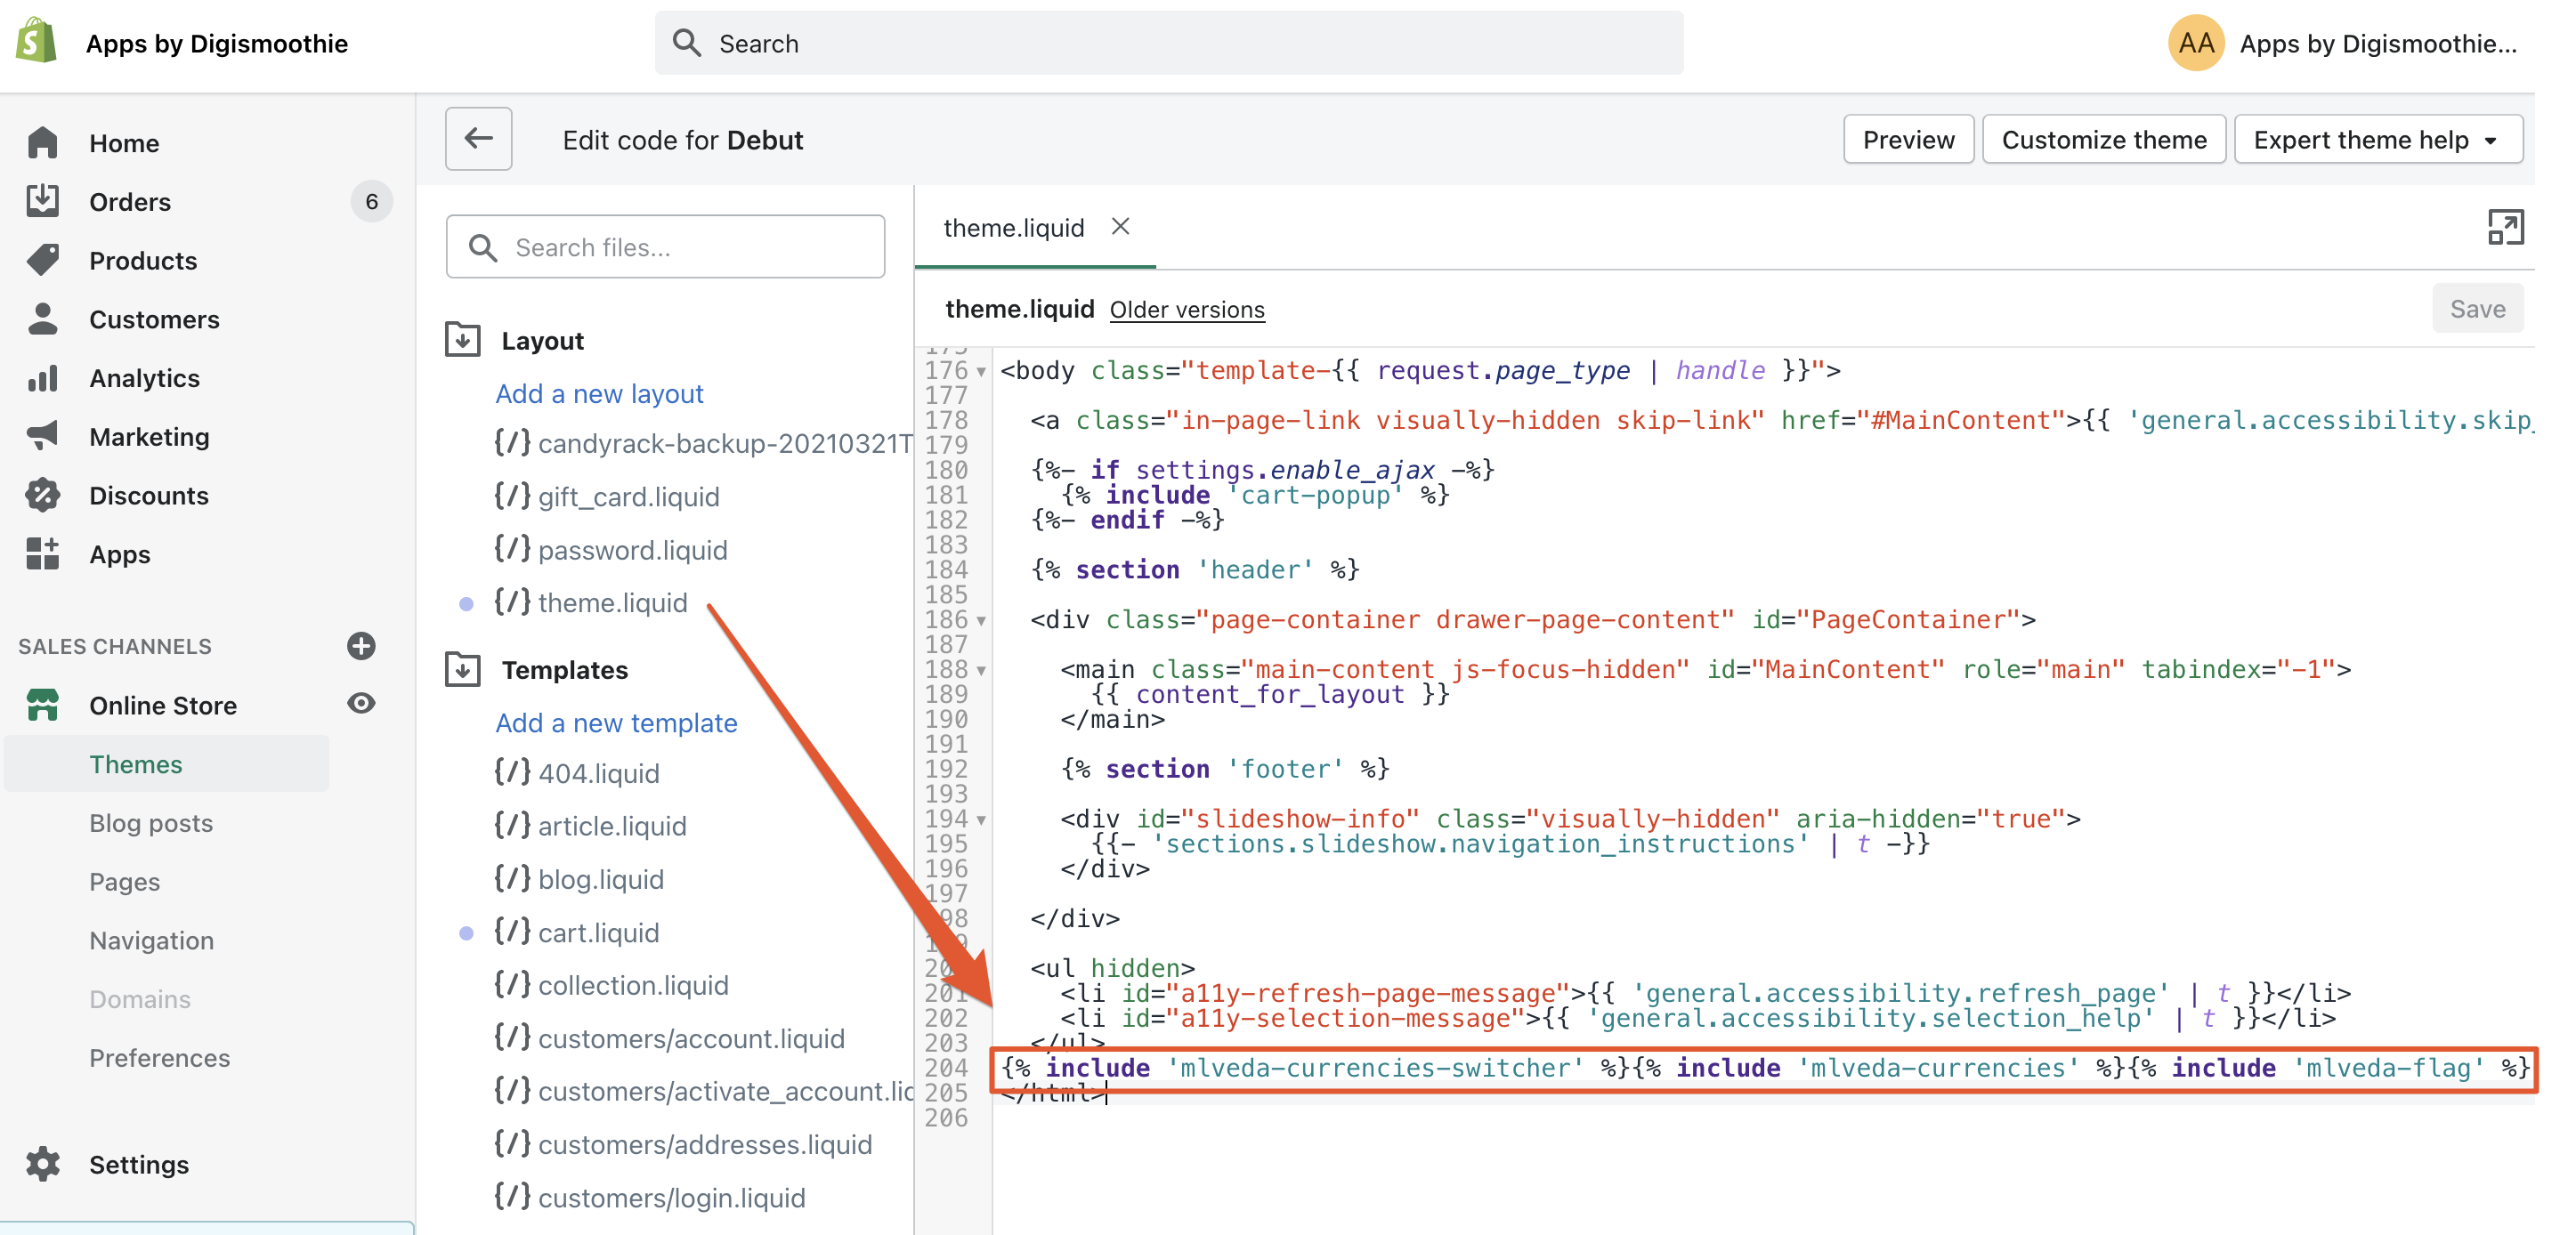Open the Orders section
The width and height of the screenshot is (2576, 1235).
click(x=129, y=202)
